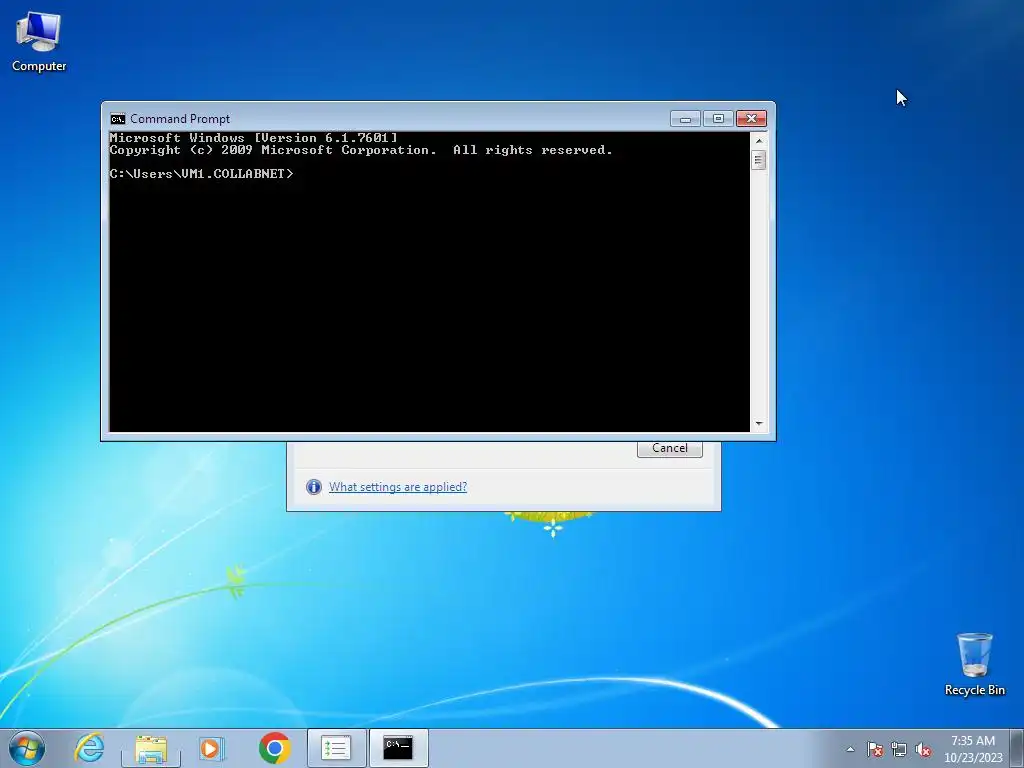
Task: Click the Command Prompt scrollbar up arrow
Action: pos(758,140)
